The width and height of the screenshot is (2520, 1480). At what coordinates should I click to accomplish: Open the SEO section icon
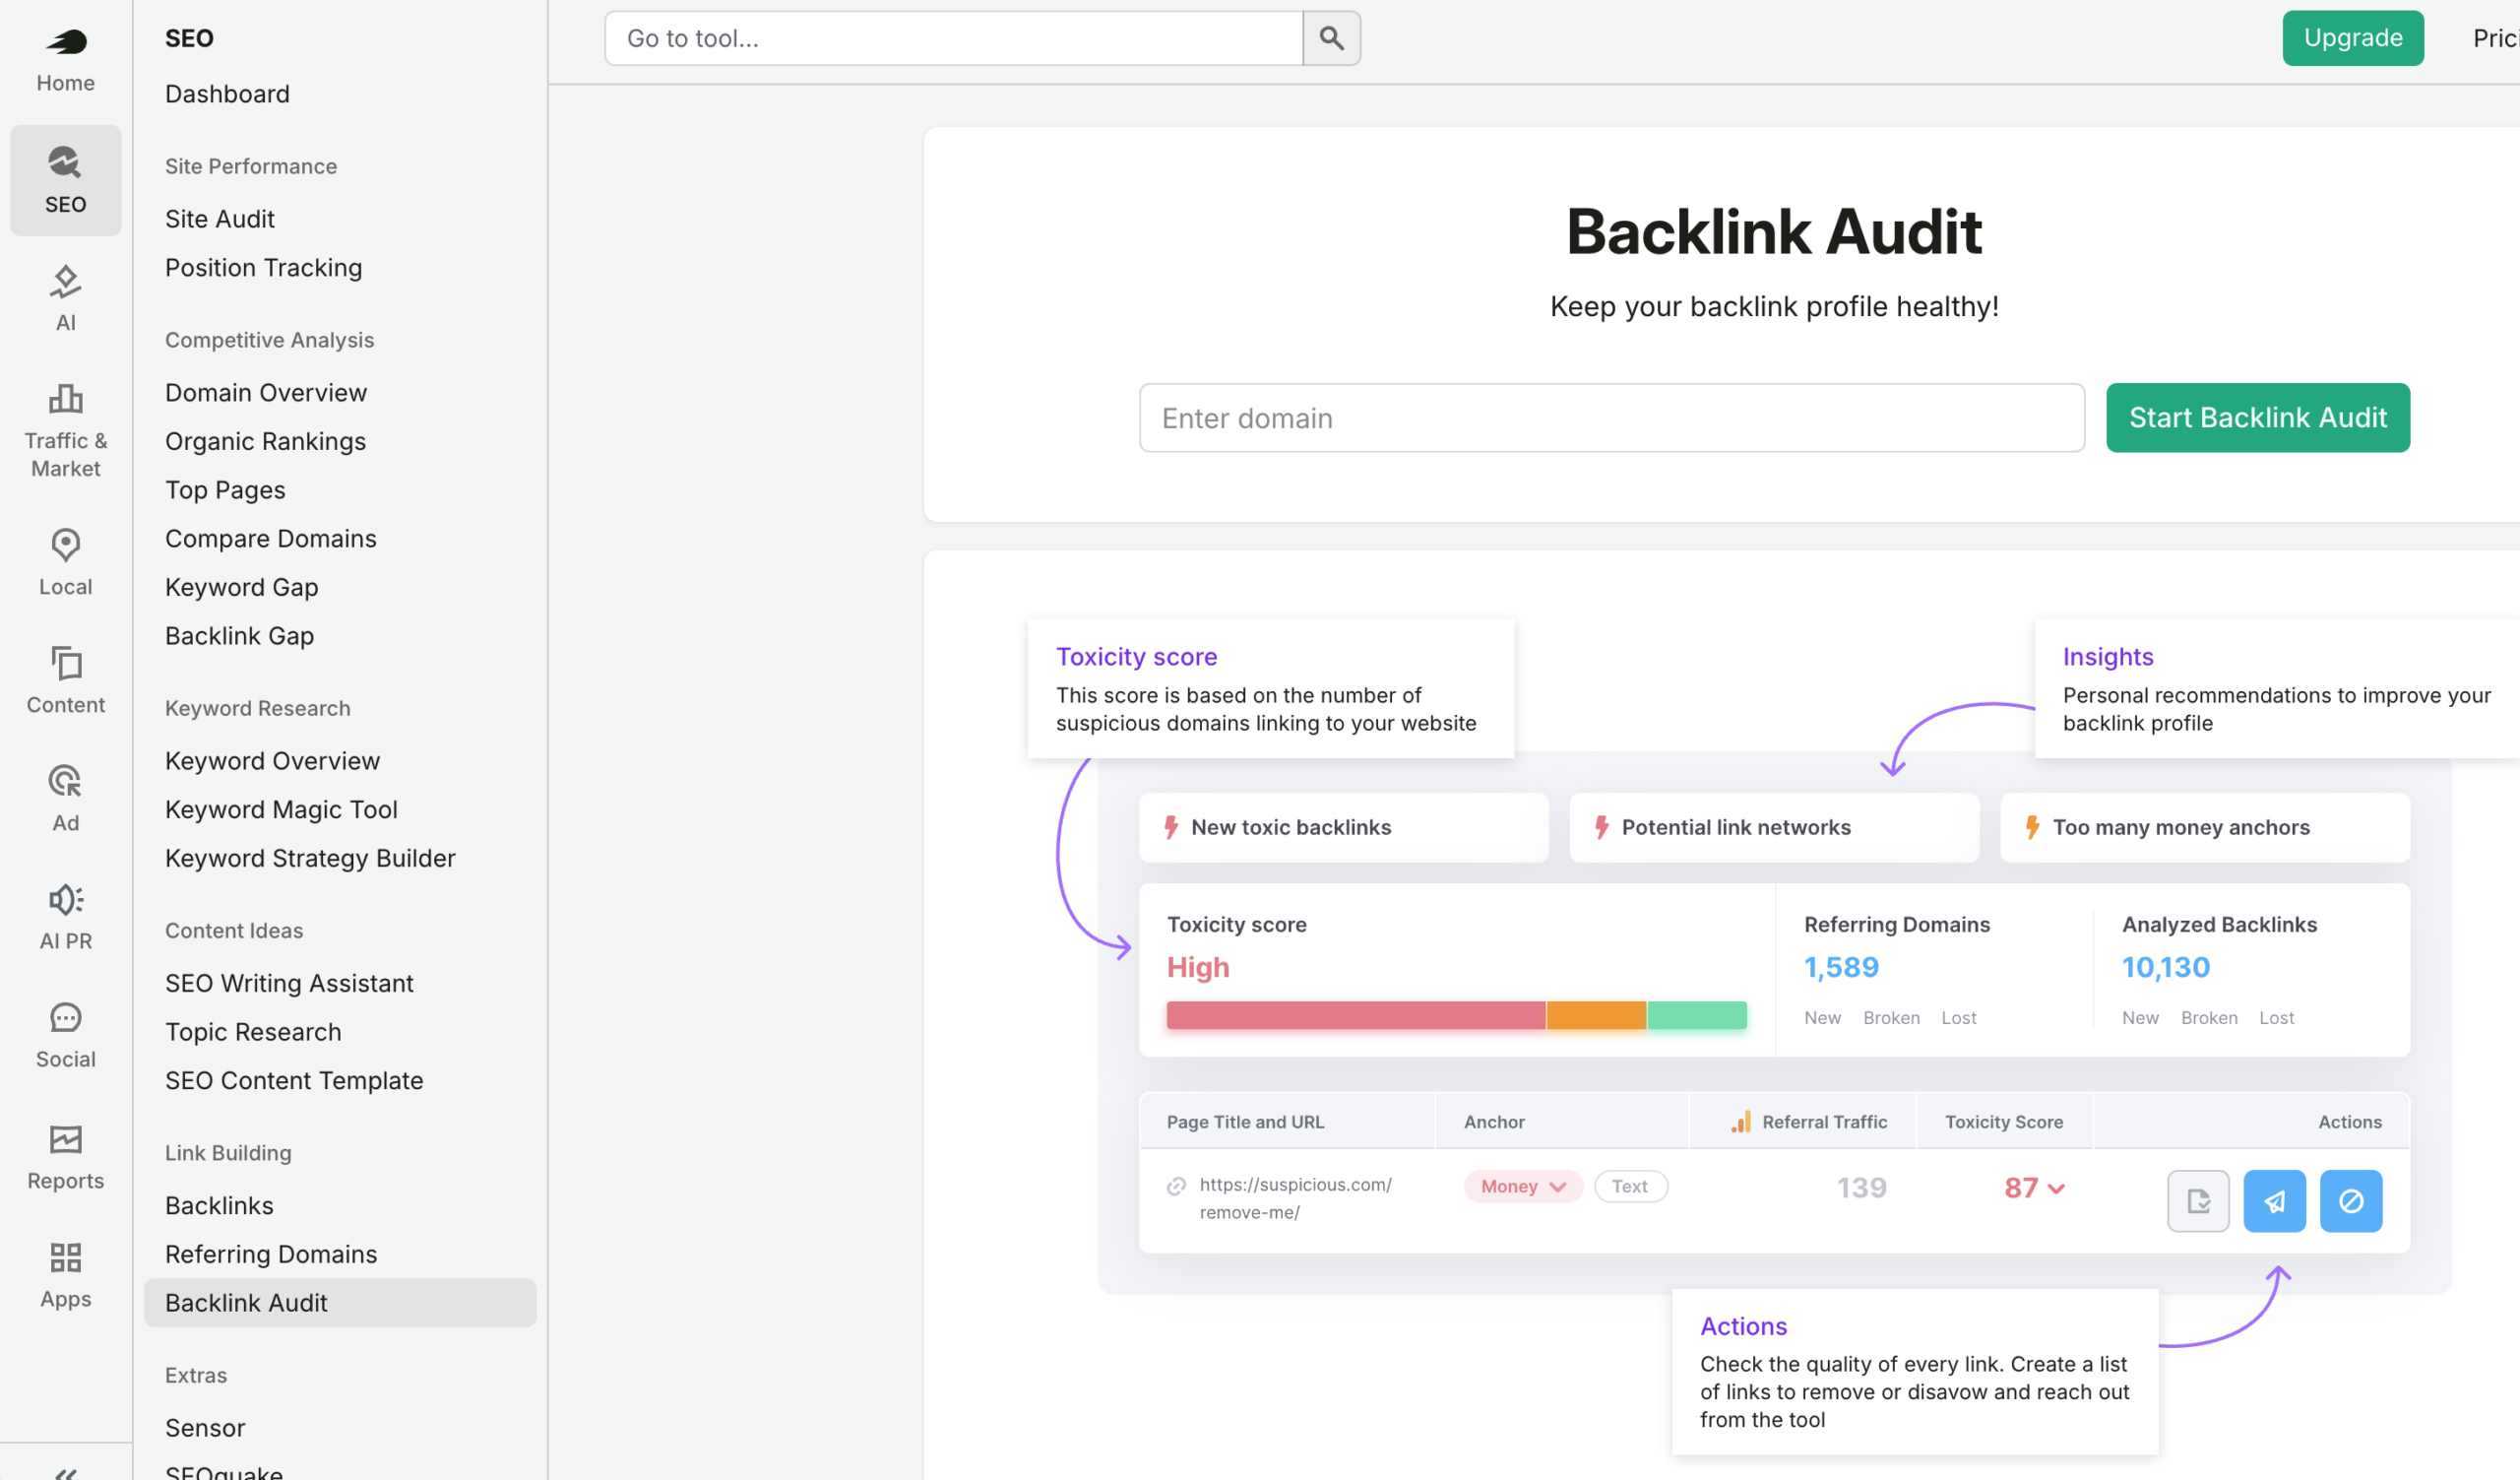65,161
